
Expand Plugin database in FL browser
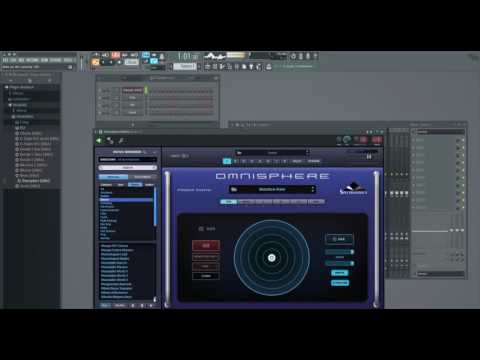pyautogui.click(x=21, y=87)
